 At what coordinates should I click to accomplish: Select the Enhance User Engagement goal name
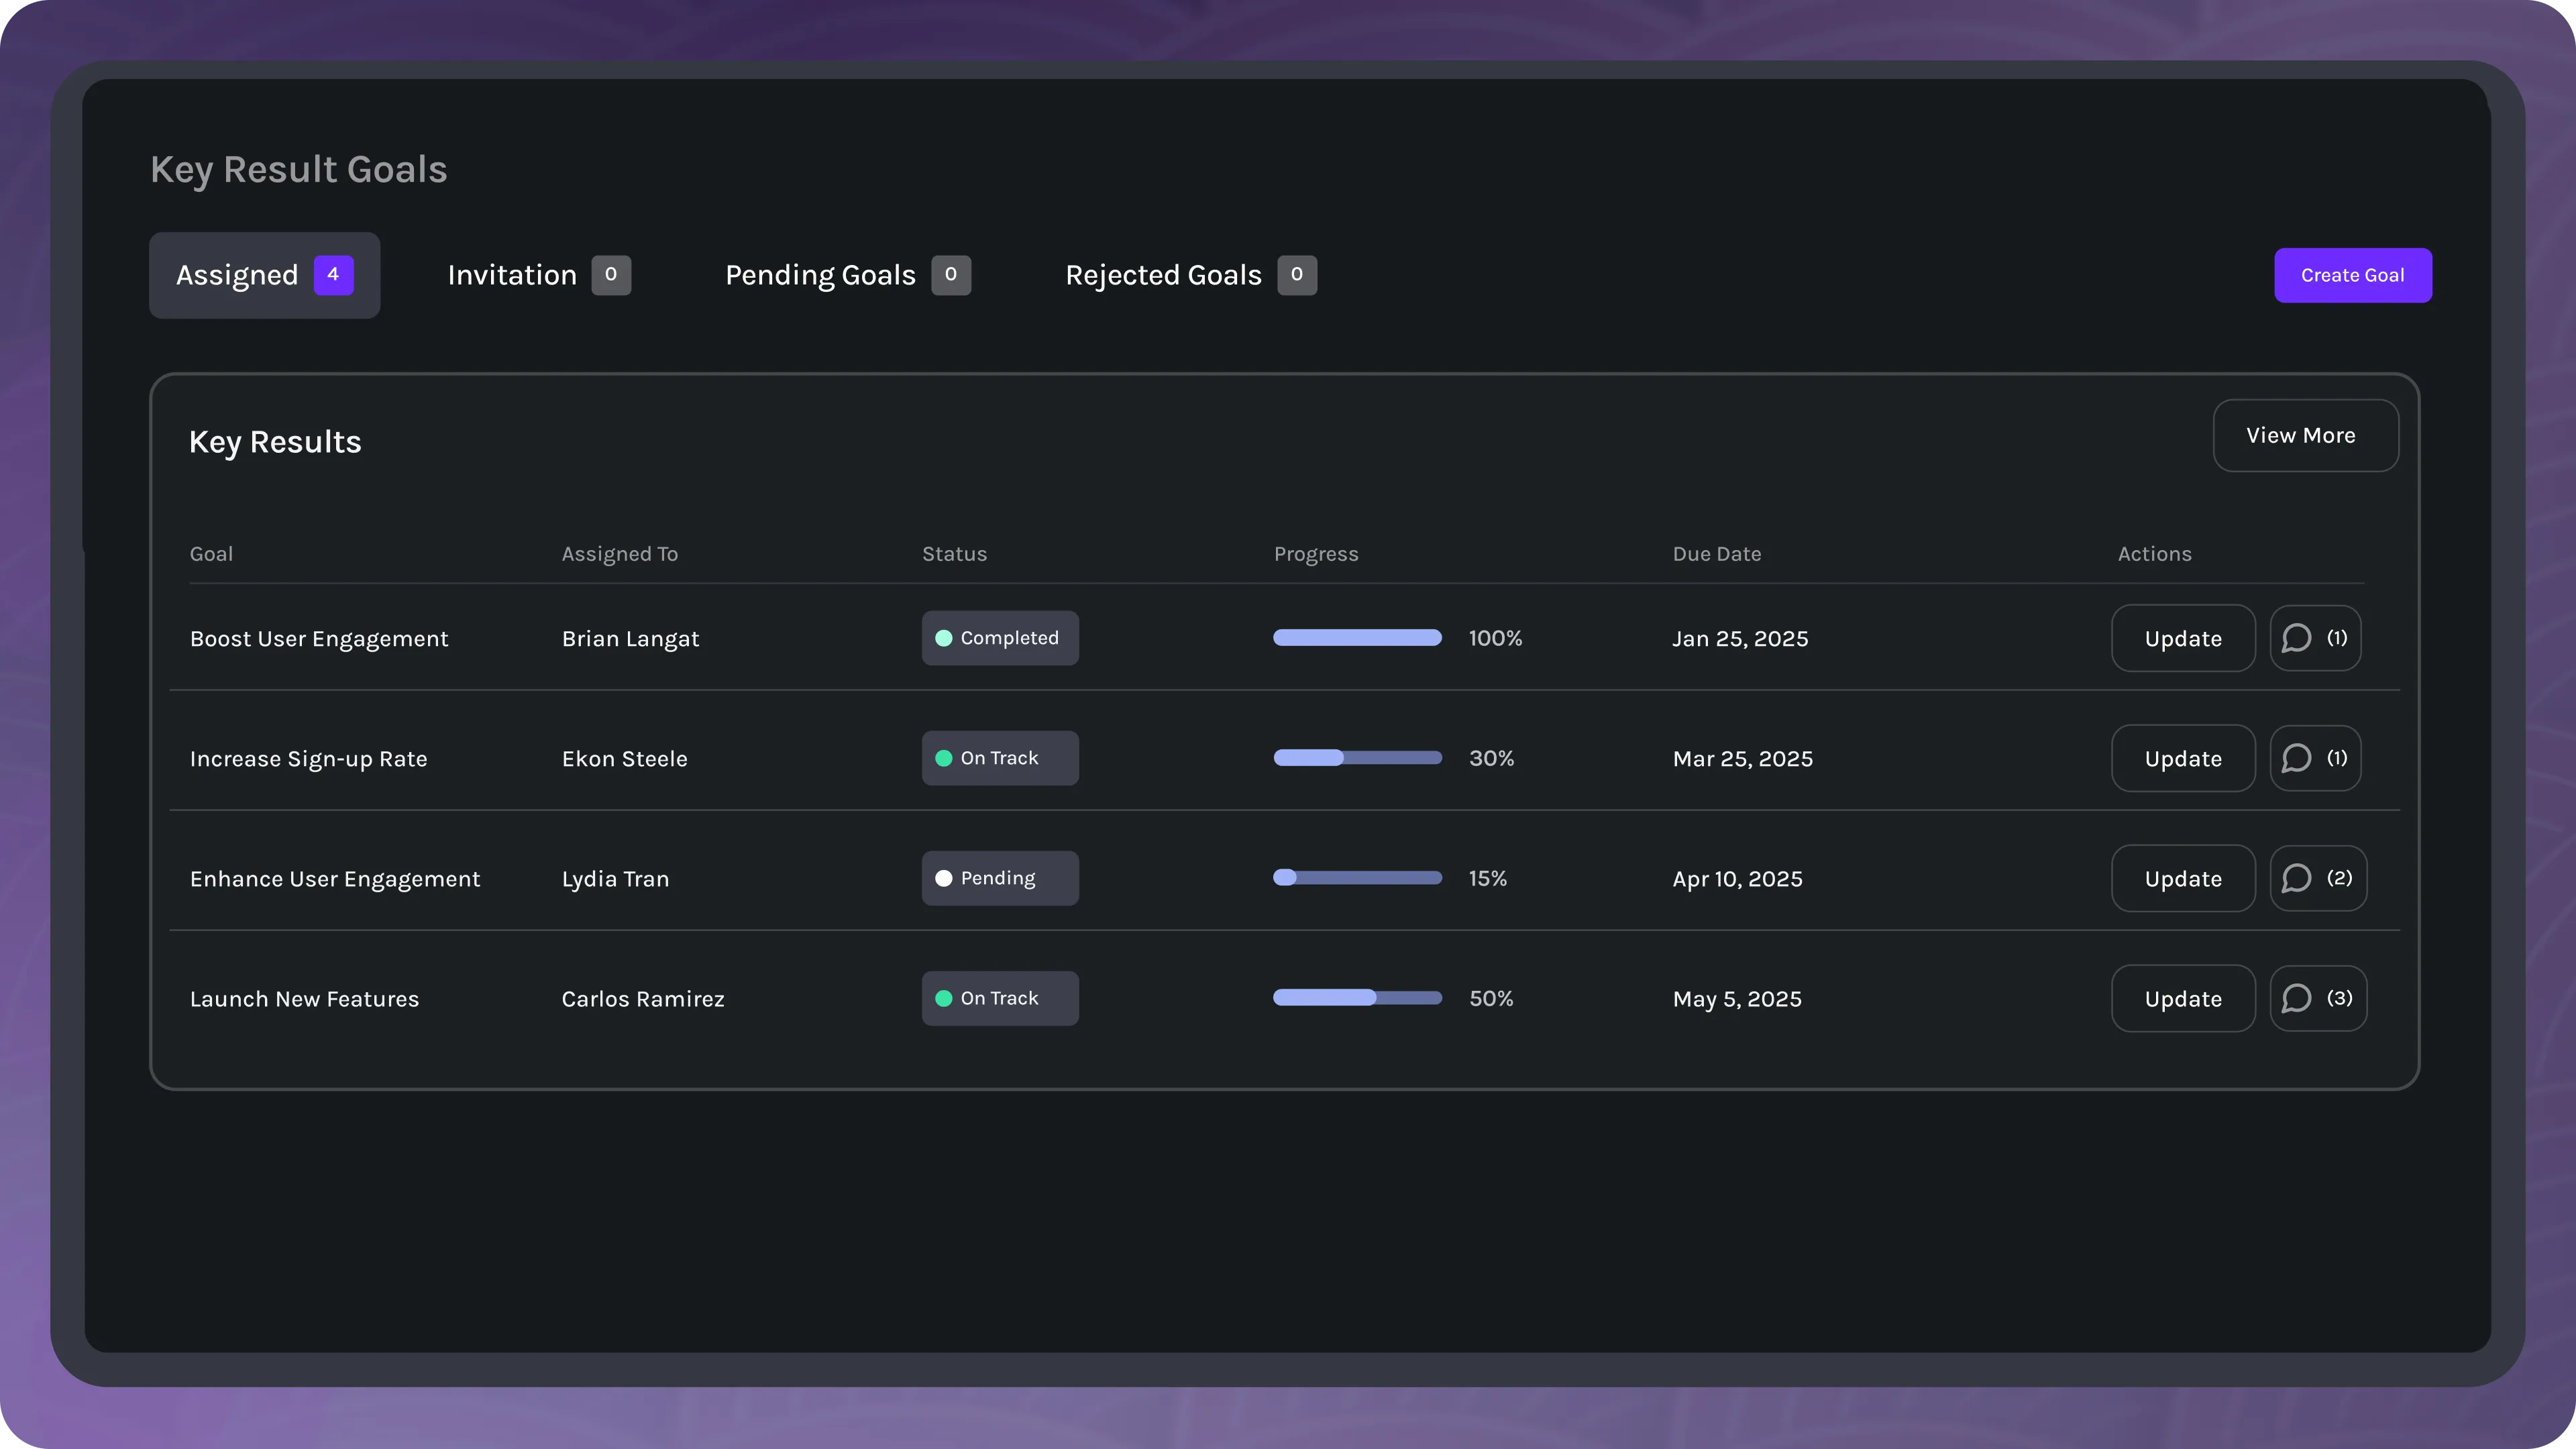335,879
